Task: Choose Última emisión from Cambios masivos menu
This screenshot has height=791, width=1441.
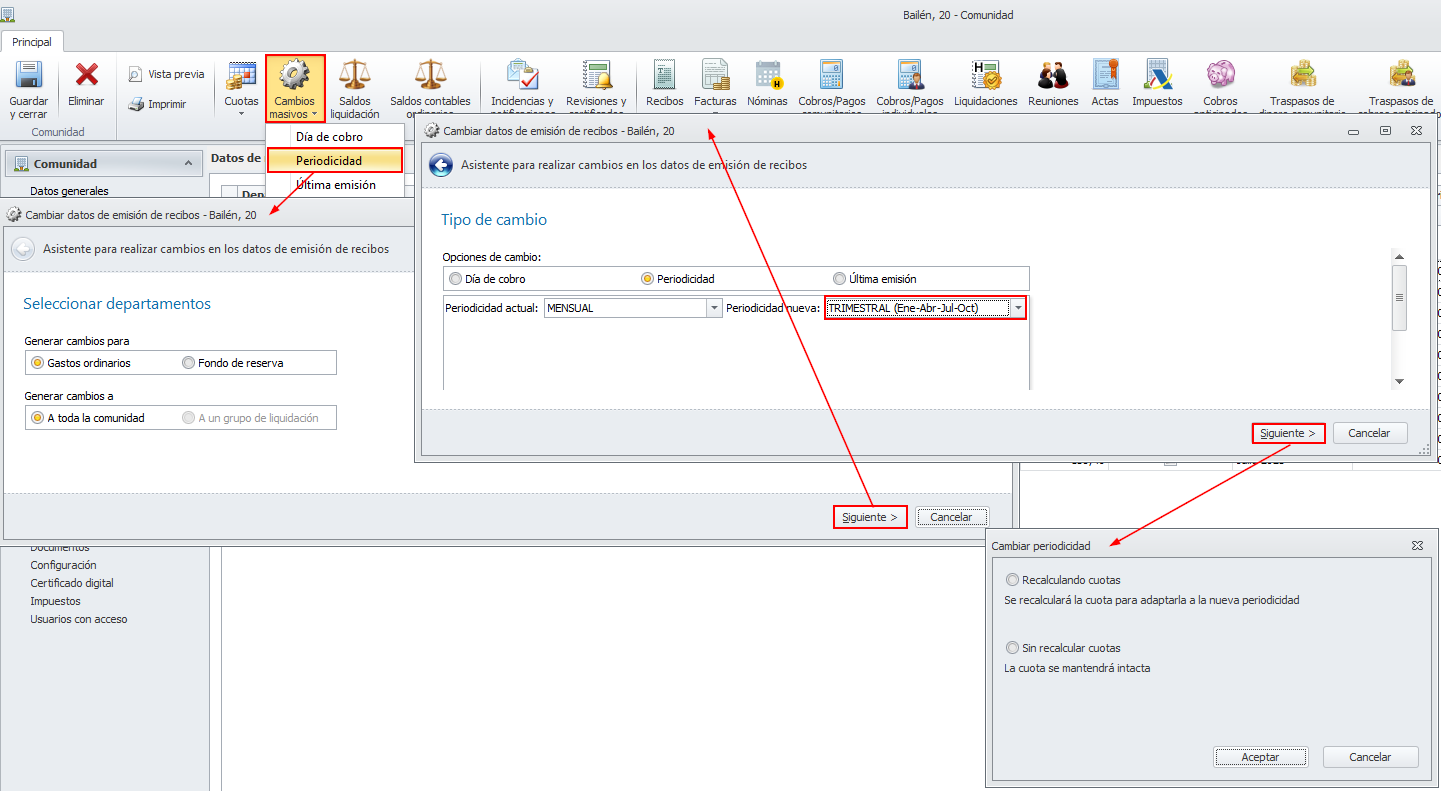Action: [335, 185]
